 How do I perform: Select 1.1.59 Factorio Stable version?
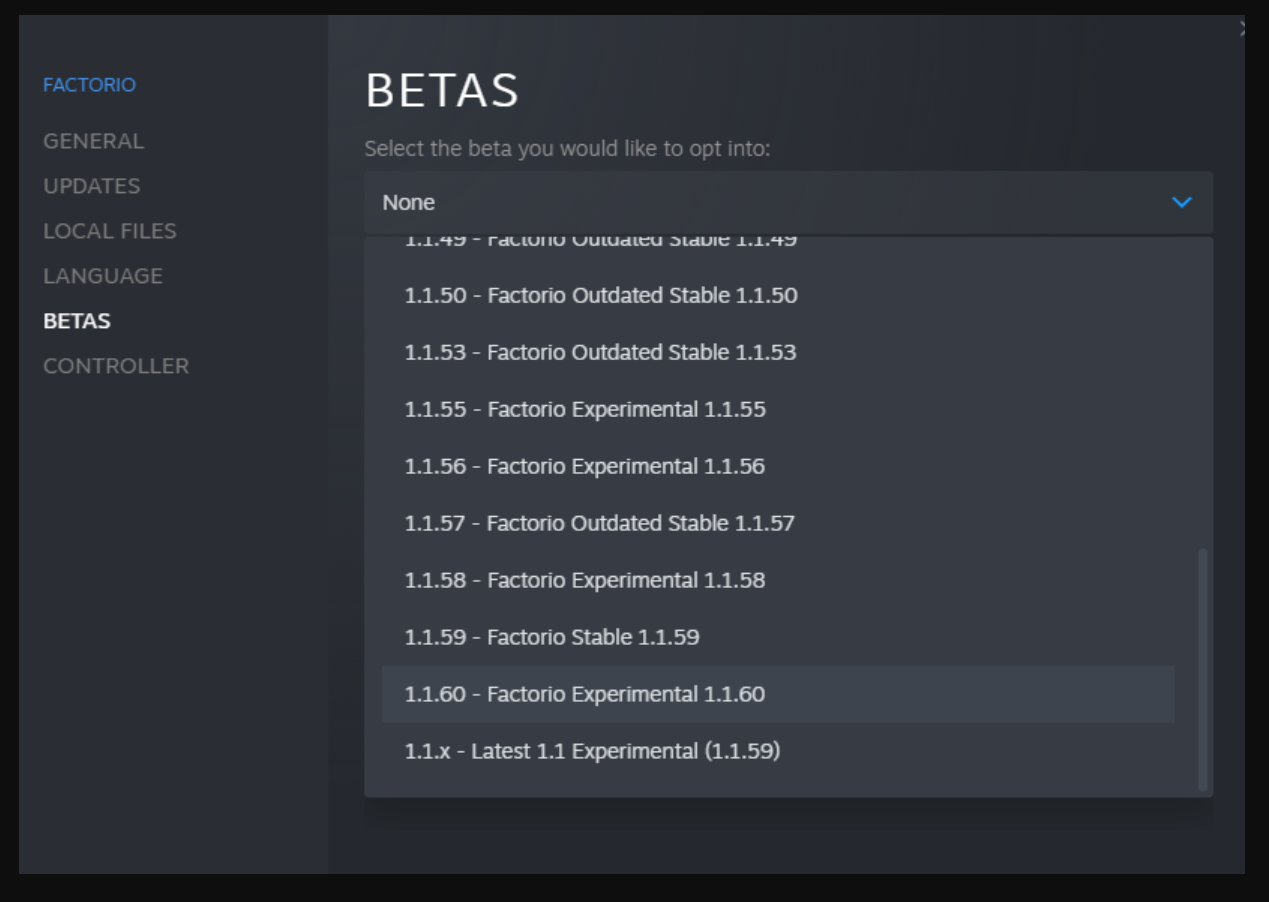pos(778,637)
